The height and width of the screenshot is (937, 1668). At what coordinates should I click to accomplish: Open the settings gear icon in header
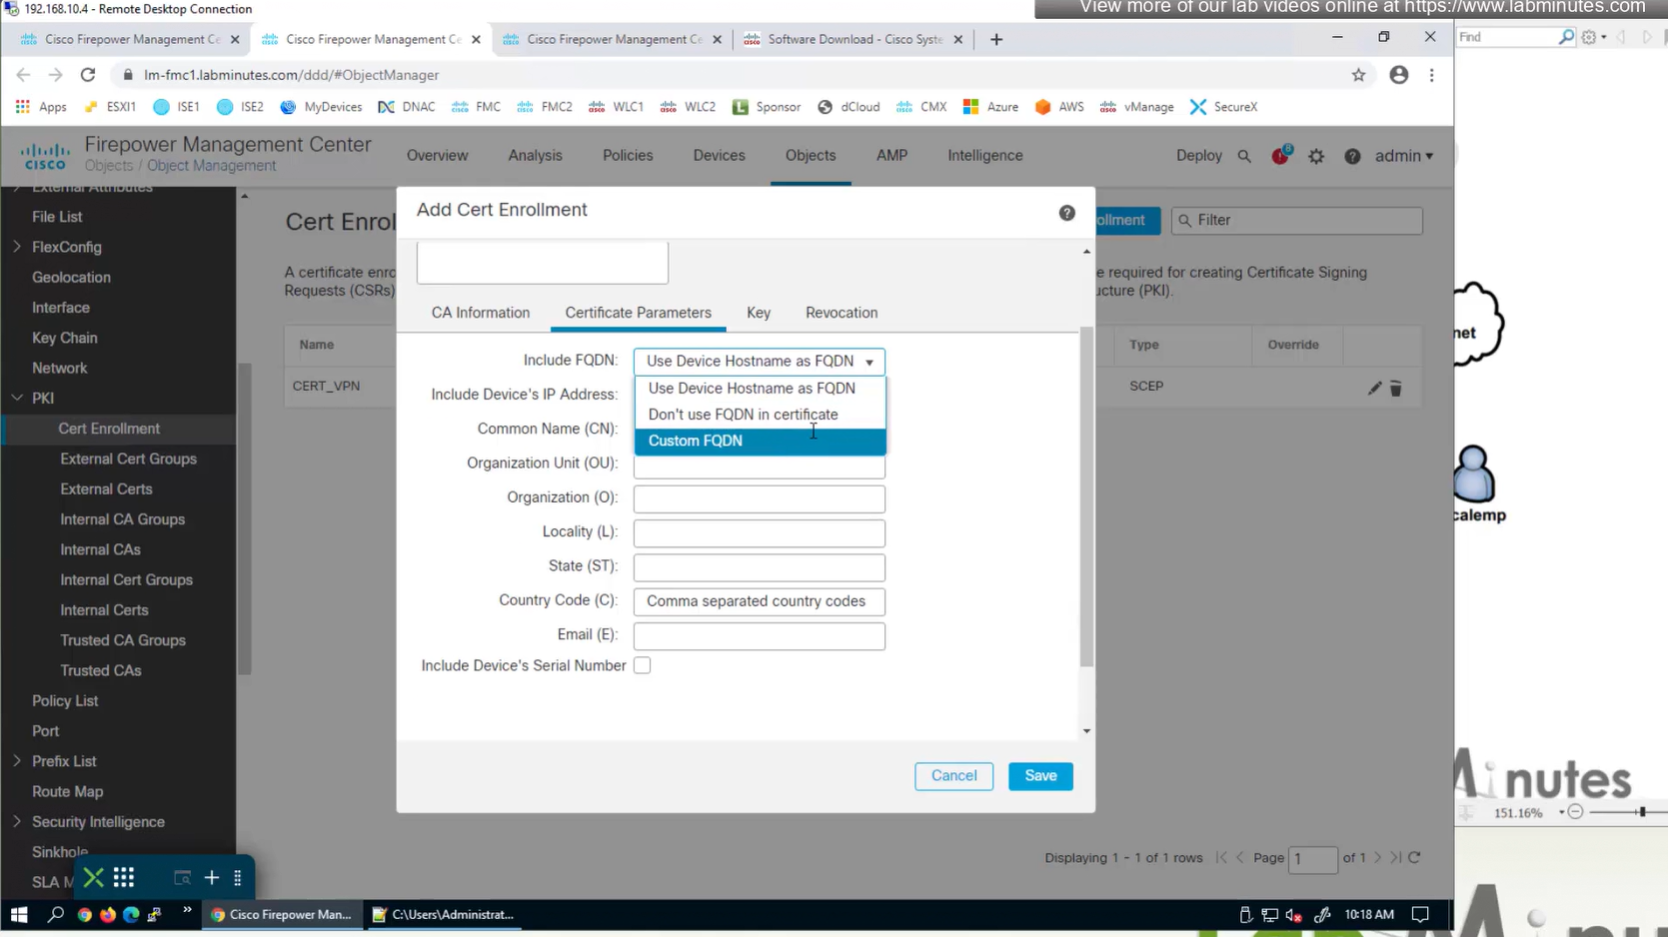click(1316, 156)
